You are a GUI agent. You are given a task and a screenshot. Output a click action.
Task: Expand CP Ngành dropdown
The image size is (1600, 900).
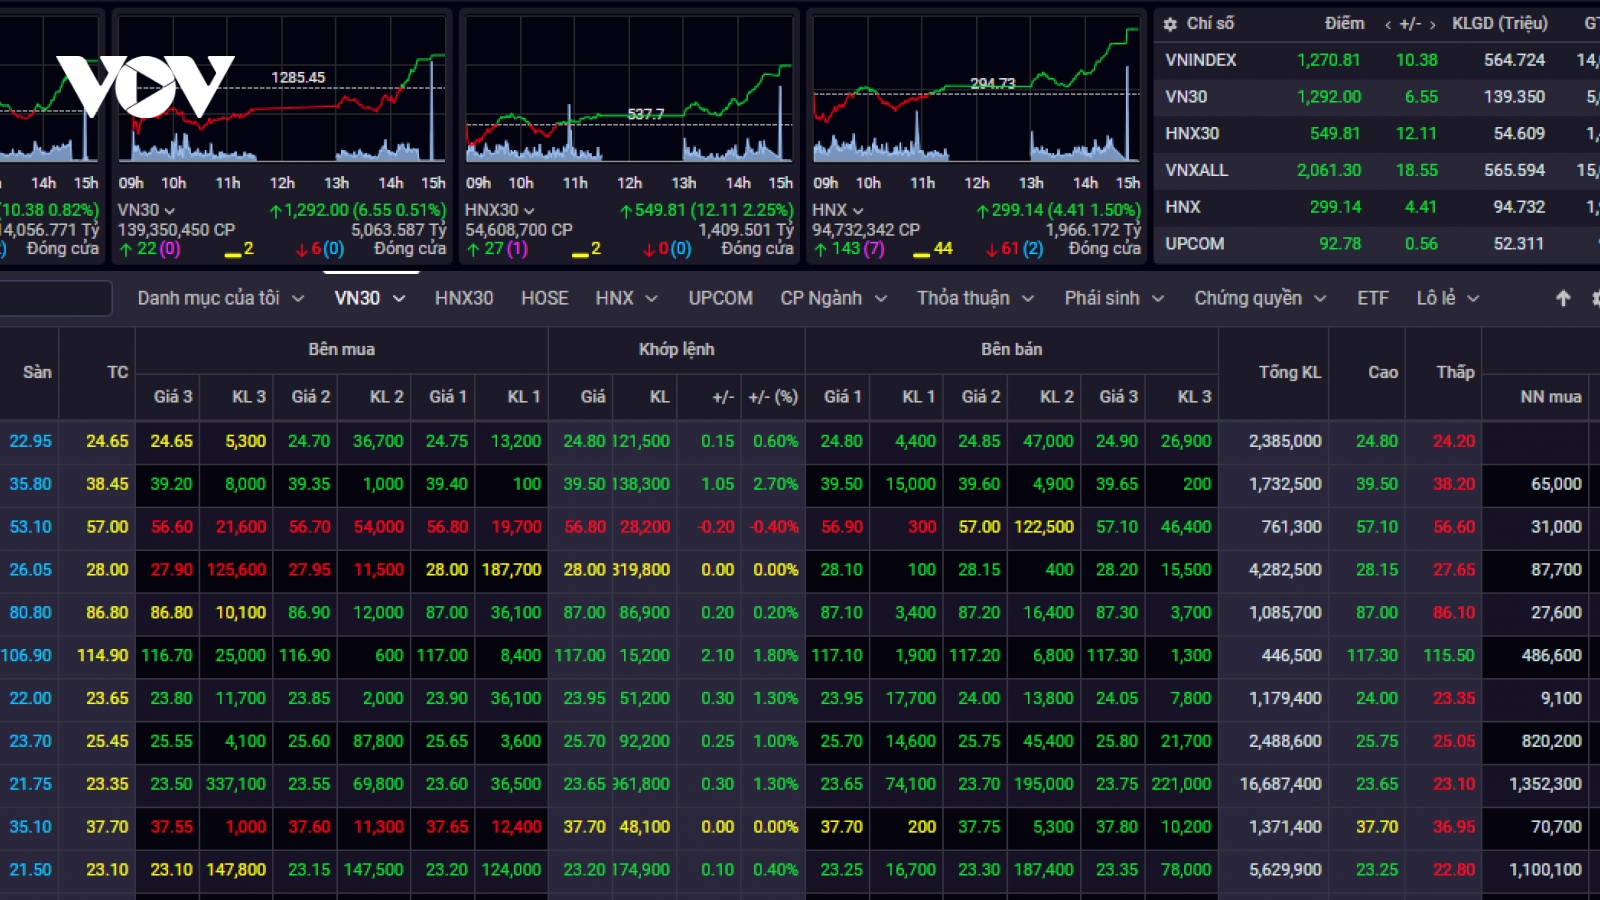[881, 299]
